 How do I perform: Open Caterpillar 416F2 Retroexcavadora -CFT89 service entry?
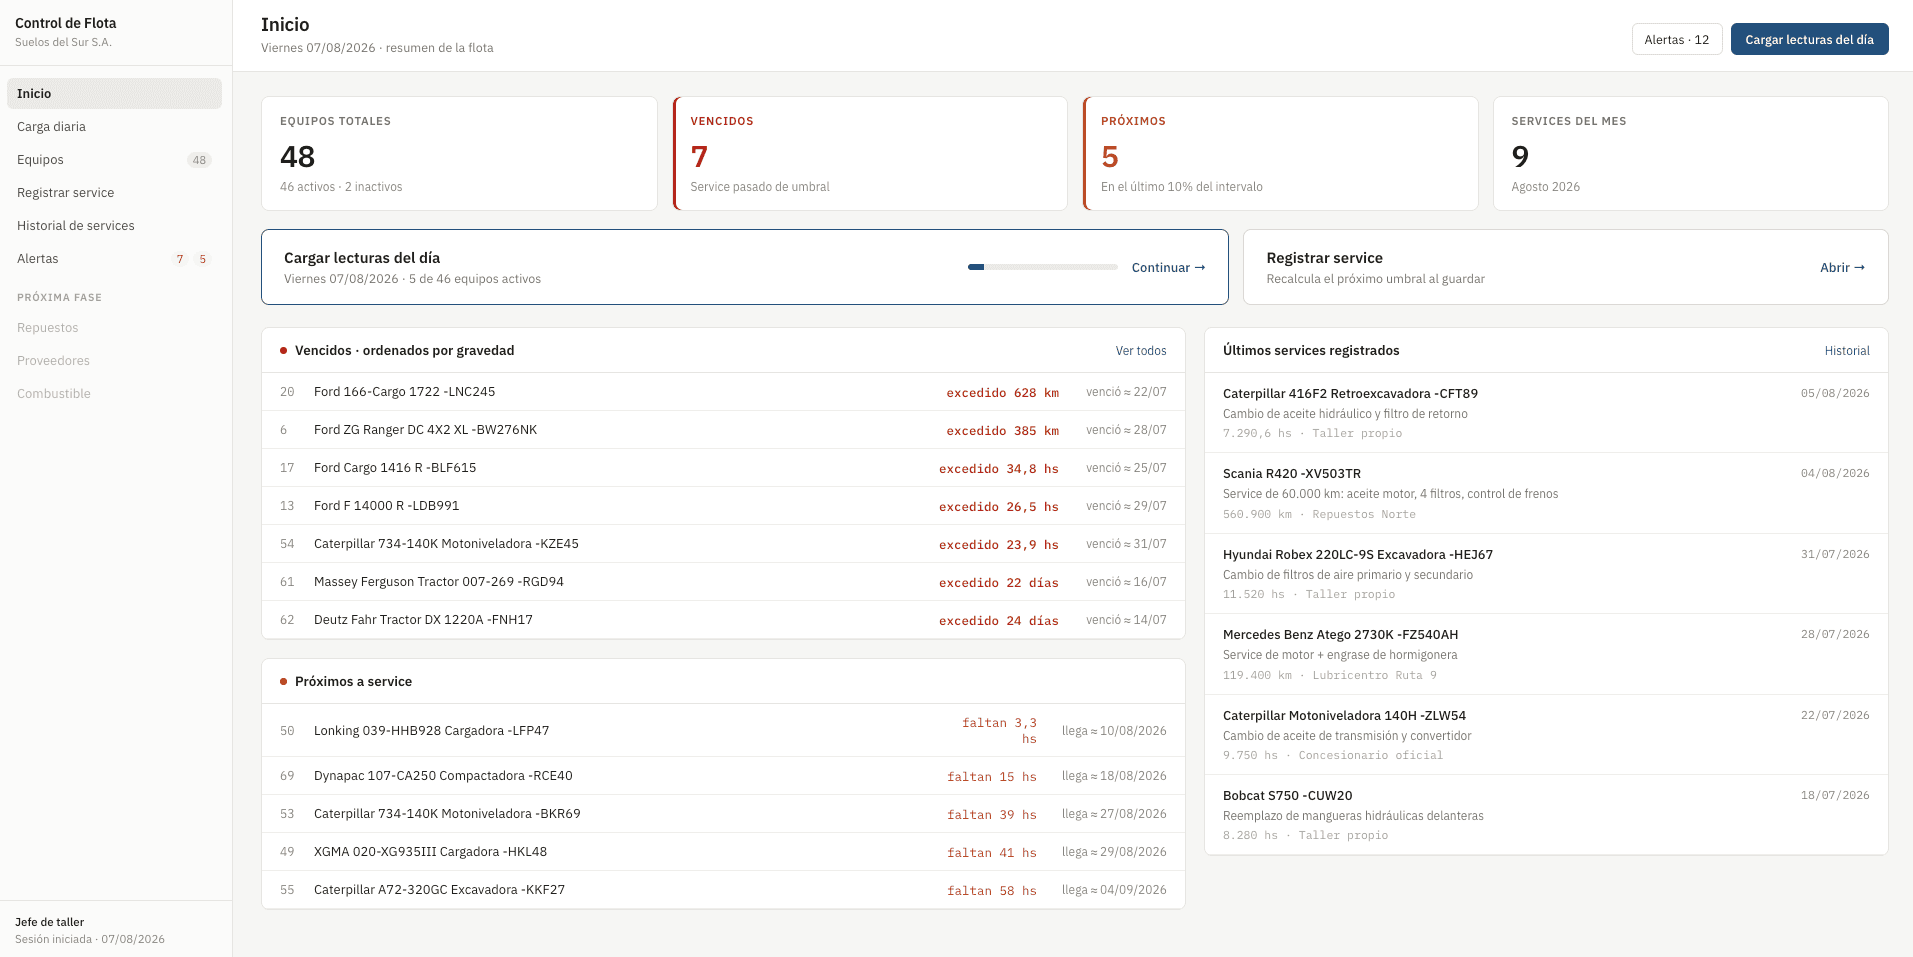coord(1546,413)
